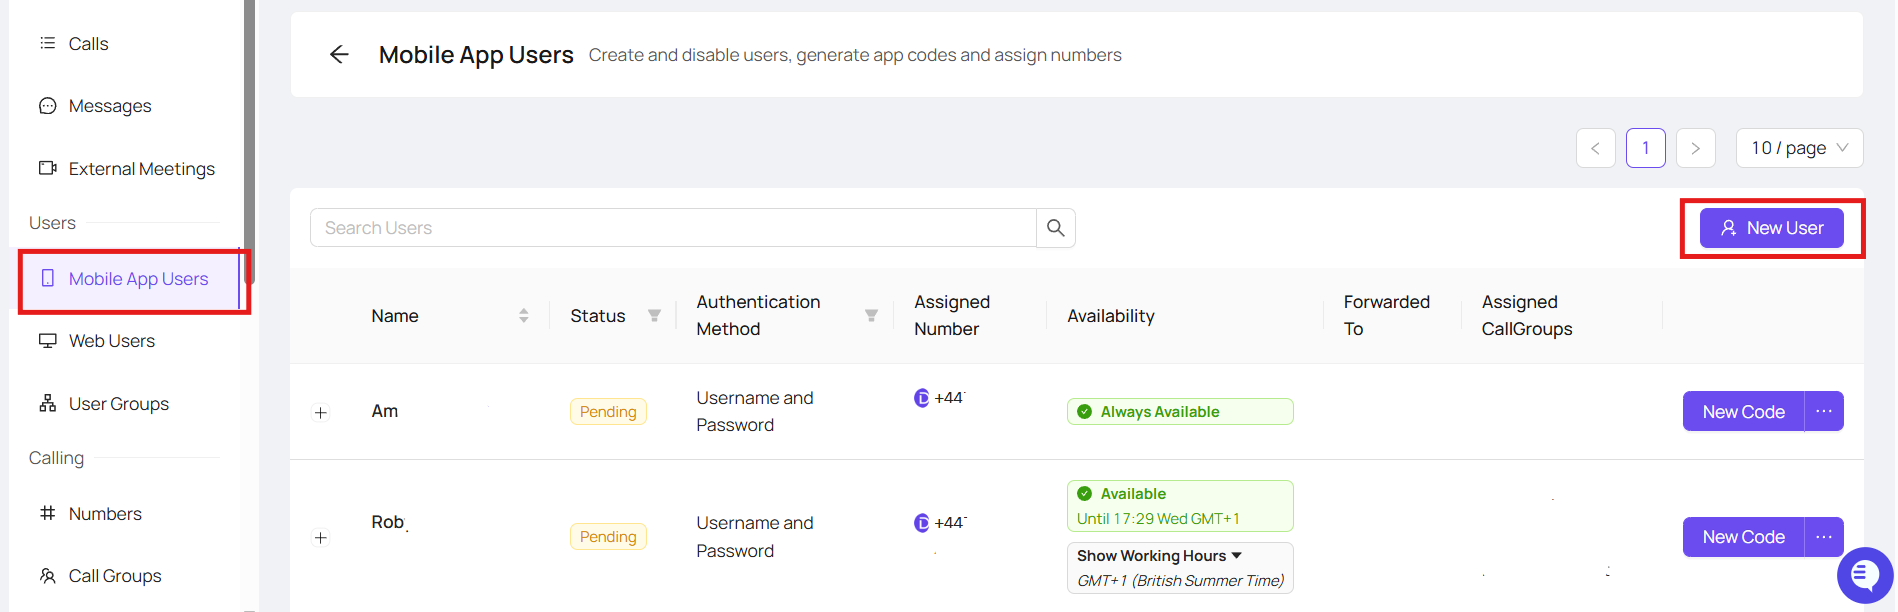Screen dimensions: 1898x612
Task: Expand Show Working Hours for Rob
Action: coord(1159,556)
